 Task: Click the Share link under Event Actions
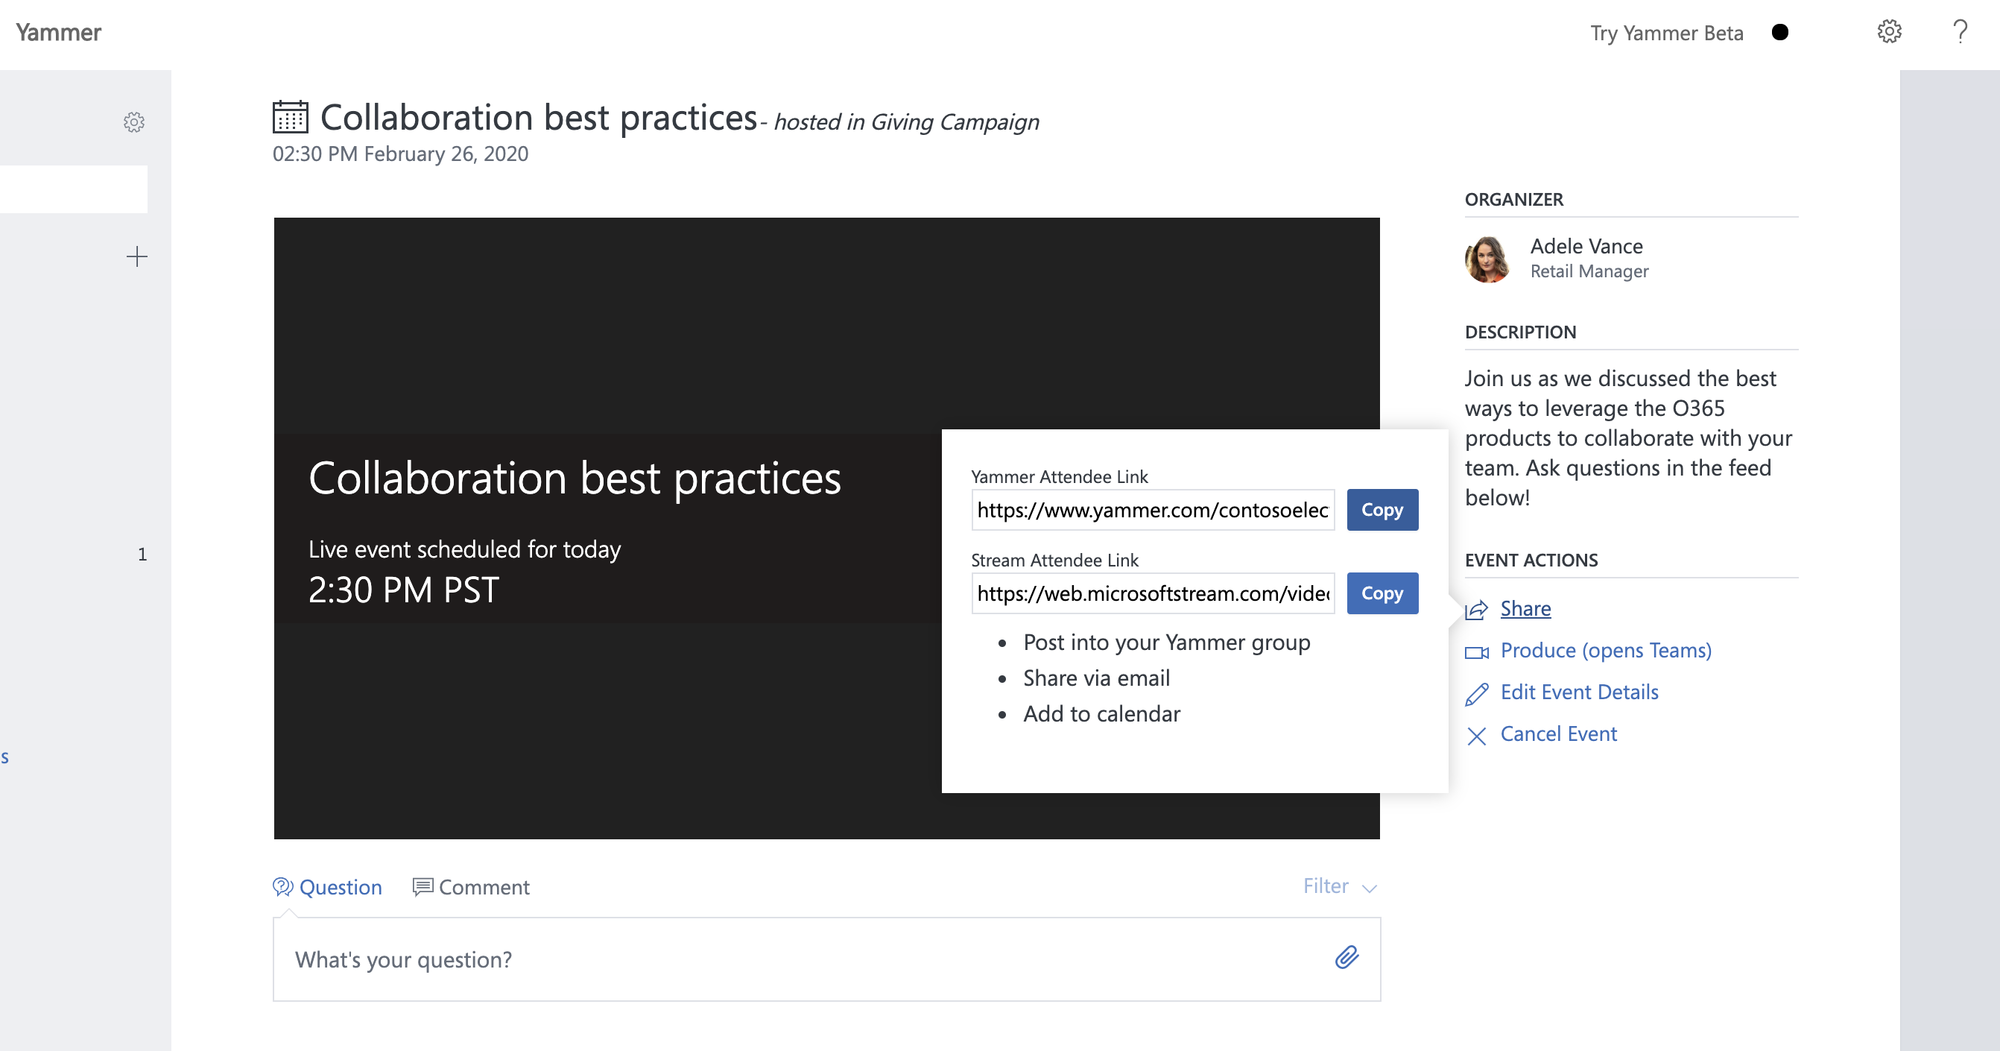coord(1526,609)
